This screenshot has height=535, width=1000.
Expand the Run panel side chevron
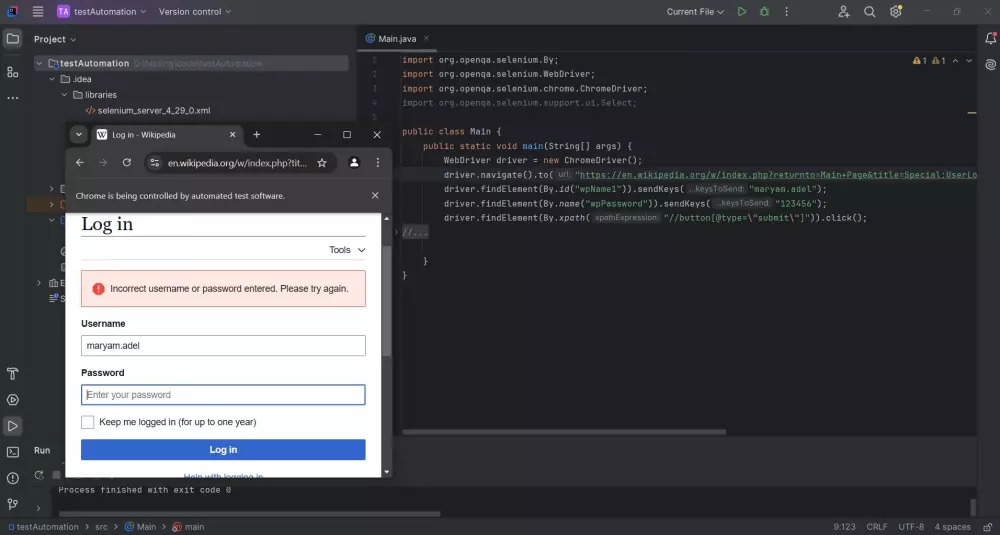click(x=38, y=508)
